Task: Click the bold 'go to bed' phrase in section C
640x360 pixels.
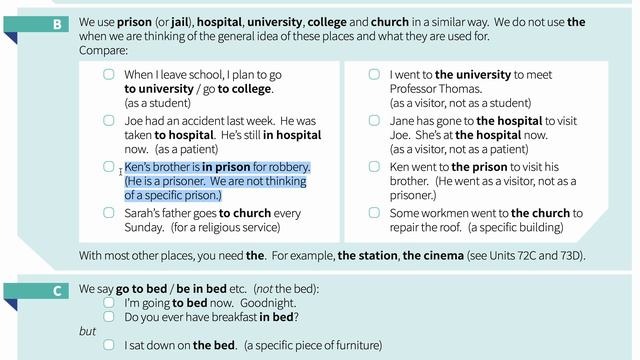Action: [141, 289]
